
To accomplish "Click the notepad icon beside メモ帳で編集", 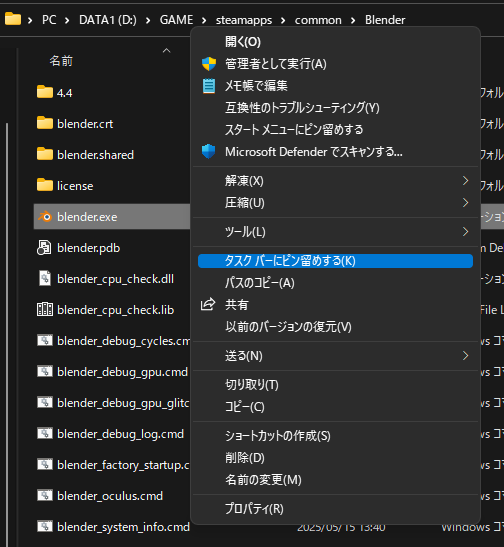I will (209, 86).
